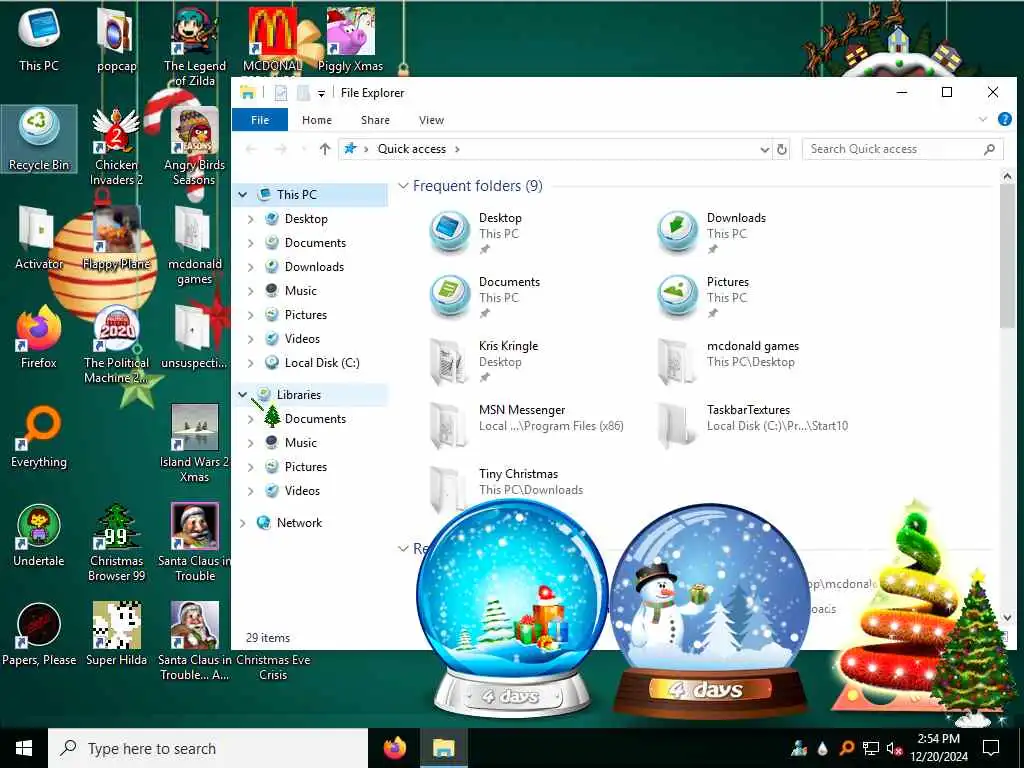
Task: Select Documents under Libraries
Action: pos(315,419)
